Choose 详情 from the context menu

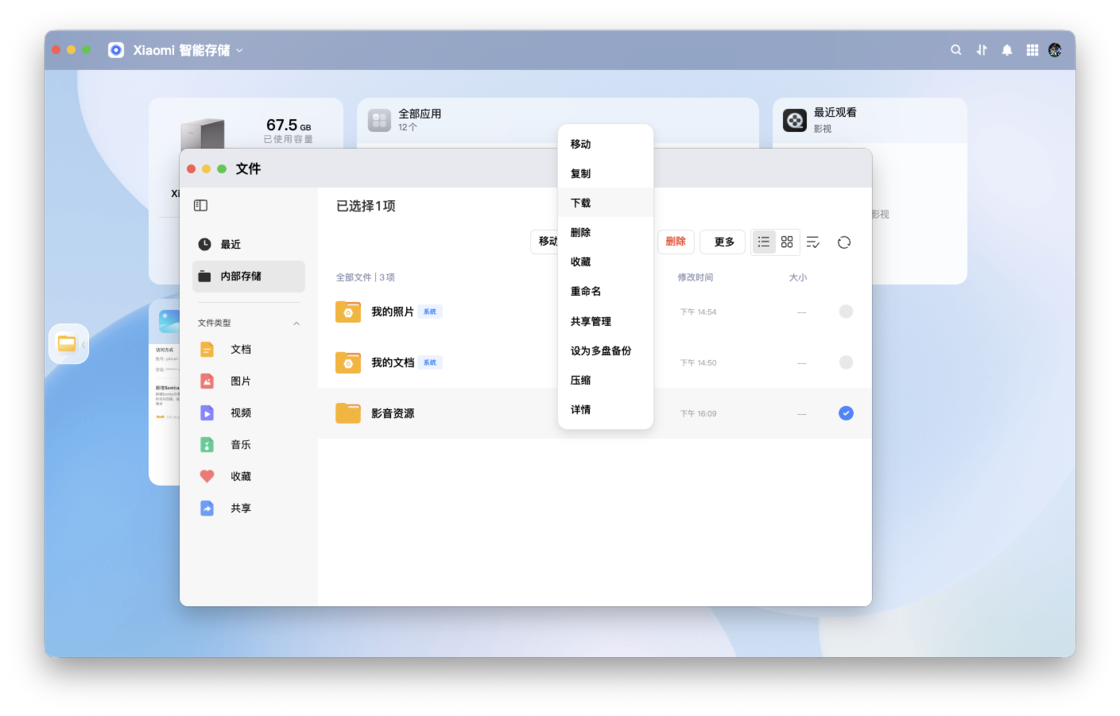[606, 409]
